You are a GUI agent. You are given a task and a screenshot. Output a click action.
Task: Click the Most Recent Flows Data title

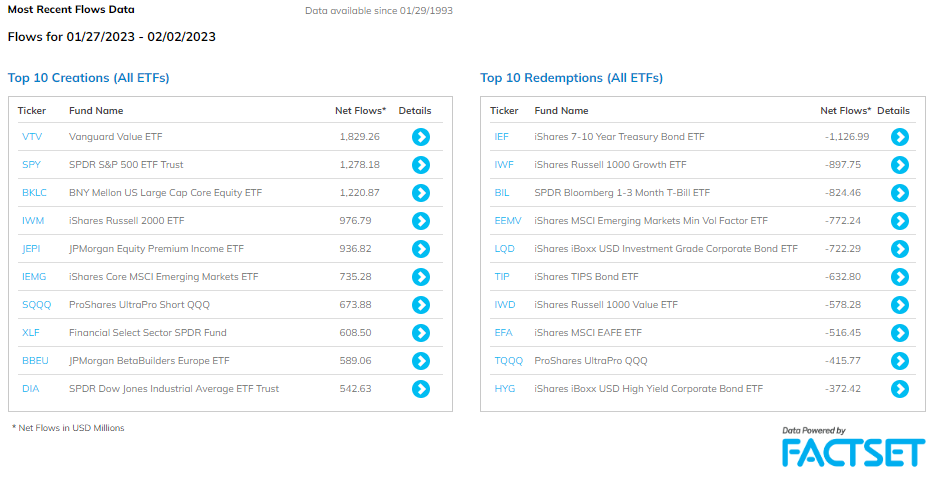[71, 10]
